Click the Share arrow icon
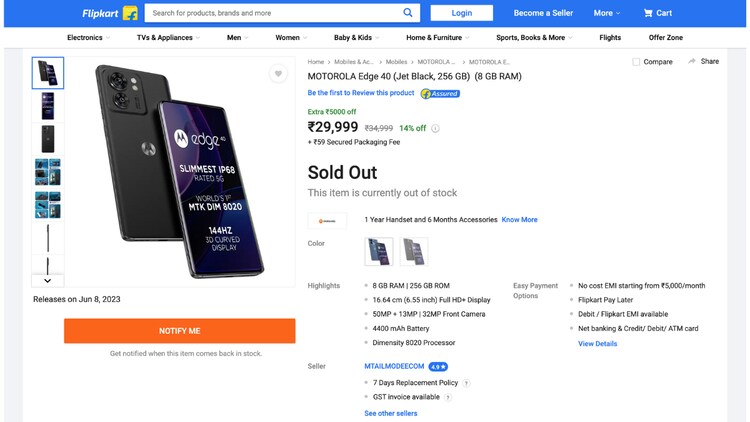Viewport: 750px width, 422px height. (692, 61)
